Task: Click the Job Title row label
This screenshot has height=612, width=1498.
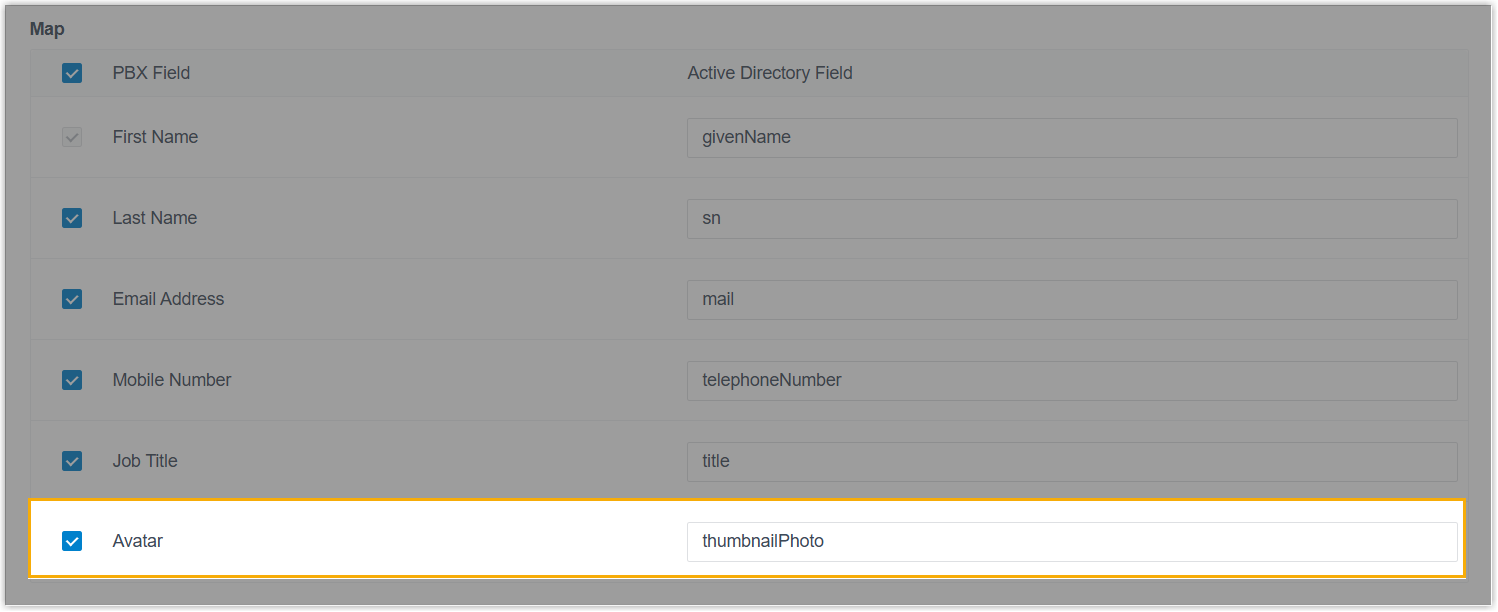Action: tap(145, 461)
